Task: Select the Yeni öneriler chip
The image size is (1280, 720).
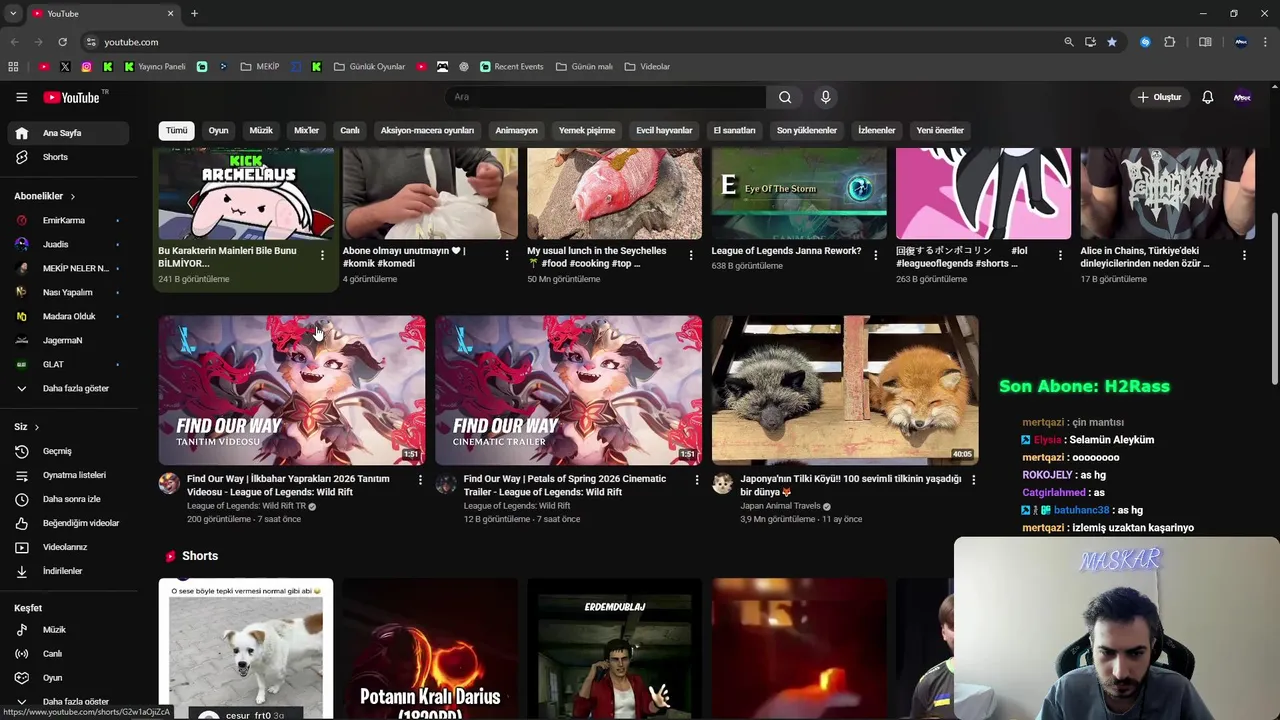Action: coord(940,130)
